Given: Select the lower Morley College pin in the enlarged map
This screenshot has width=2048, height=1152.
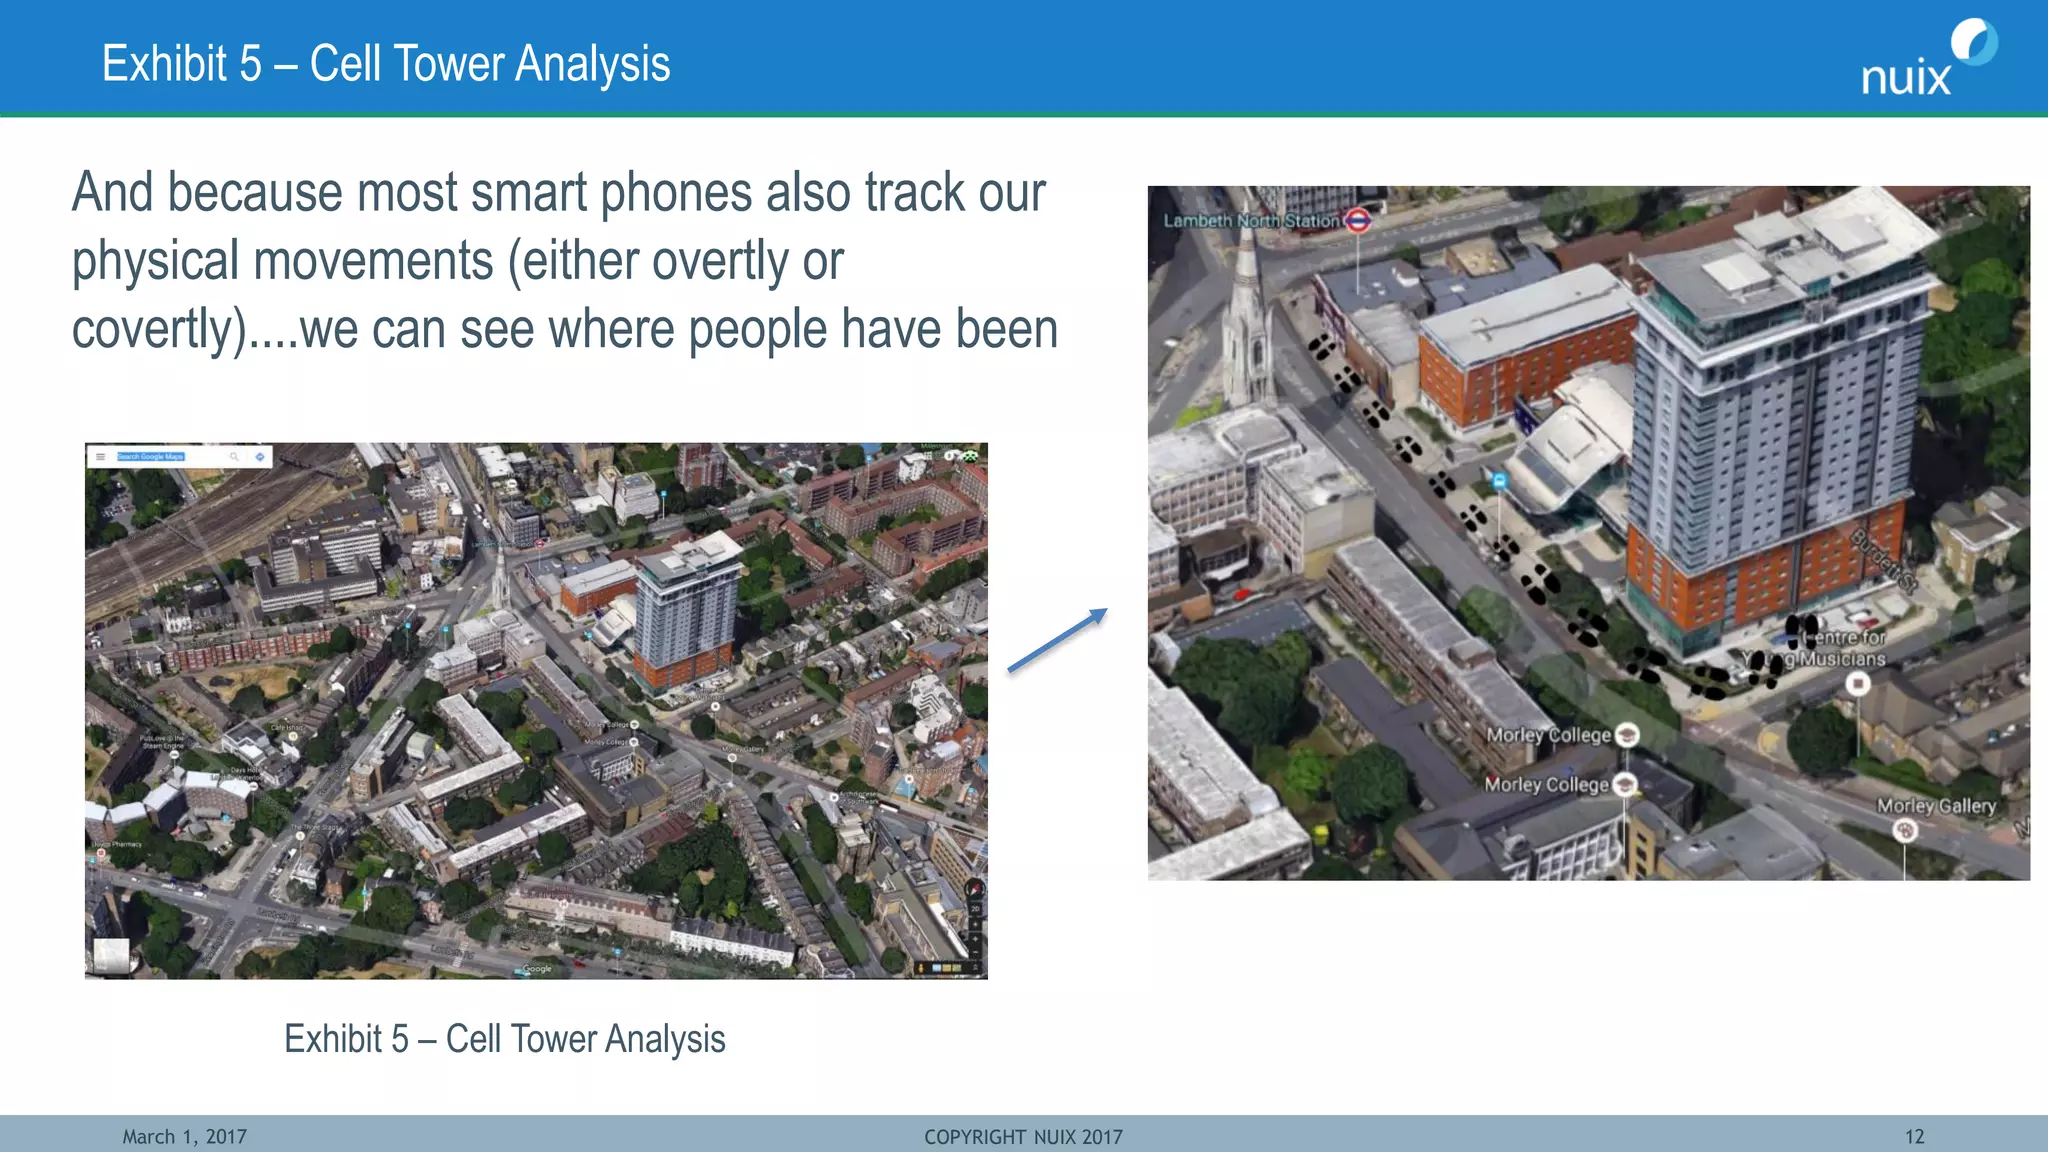Looking at the screenshot, I should 1625,784.
